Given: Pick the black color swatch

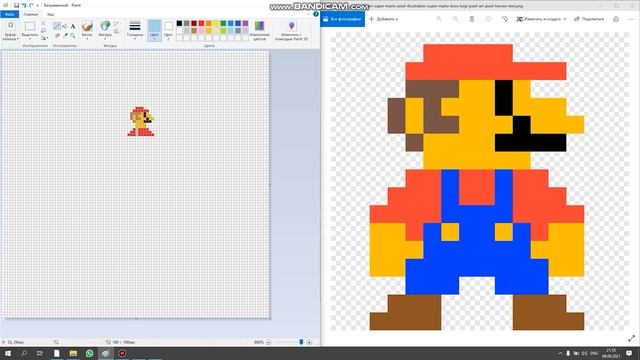Looking at the screenshot, I should coord(179,23).
